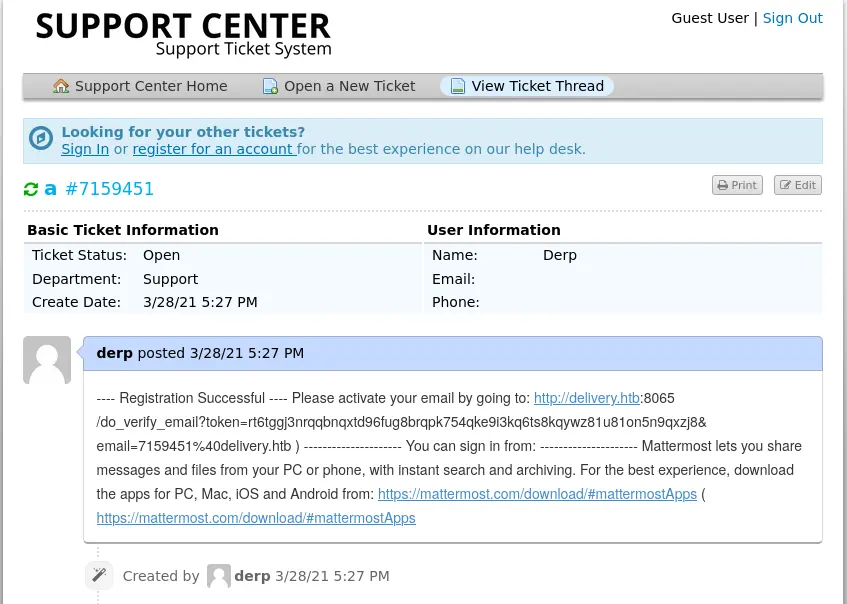Click the Sign Out link
This screenshot has height=604, width=847.
pyautogui.click(x=792, y=18)
